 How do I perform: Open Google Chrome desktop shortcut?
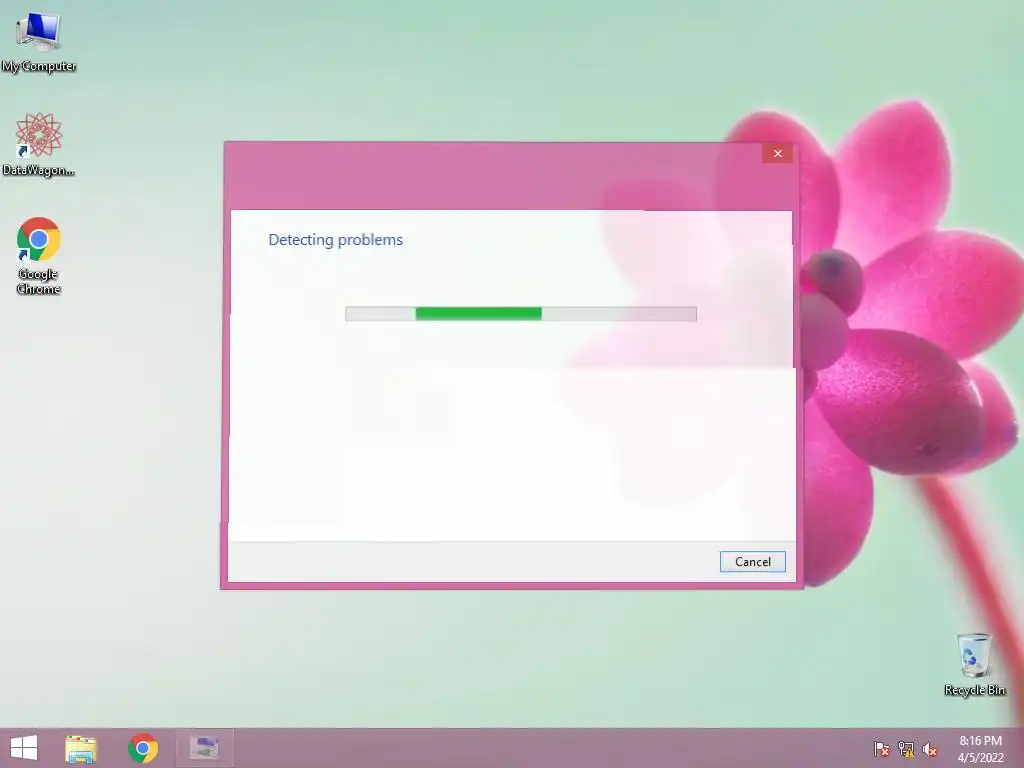click(39, 255)
